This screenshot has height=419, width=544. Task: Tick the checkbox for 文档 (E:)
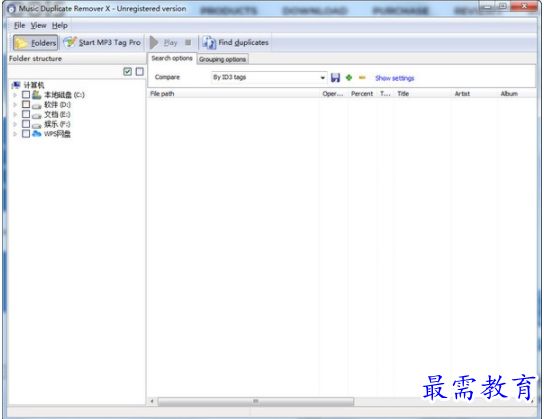coord(26,114)
